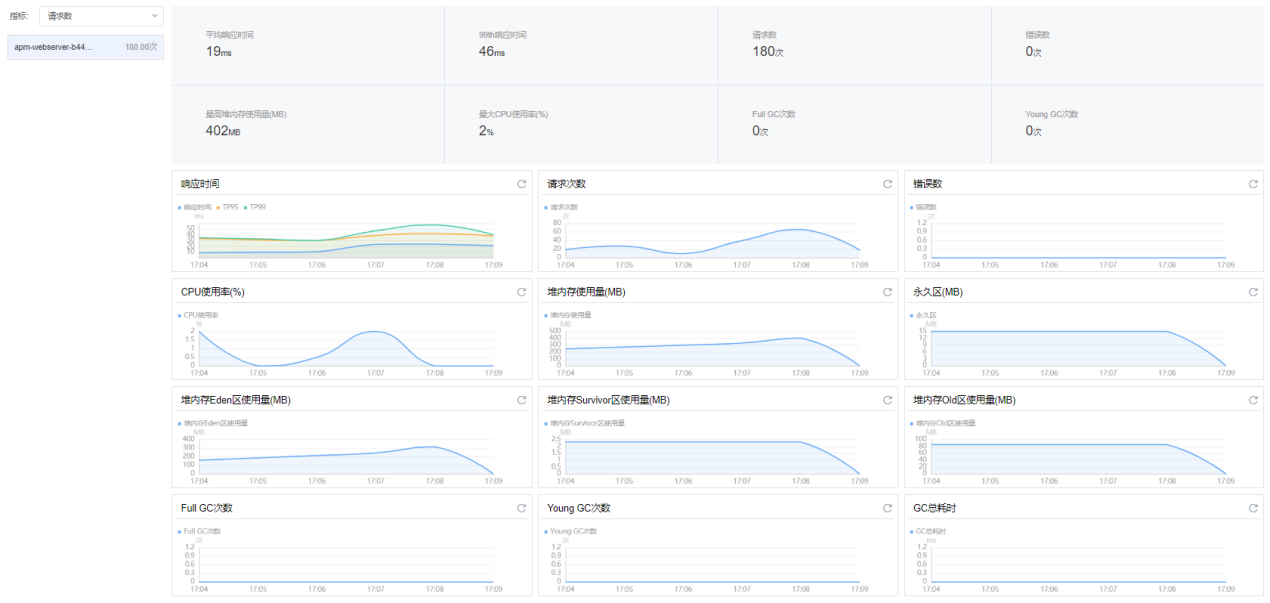Refresh the 永久区(MB) chart

click(x=1253, y=292)
